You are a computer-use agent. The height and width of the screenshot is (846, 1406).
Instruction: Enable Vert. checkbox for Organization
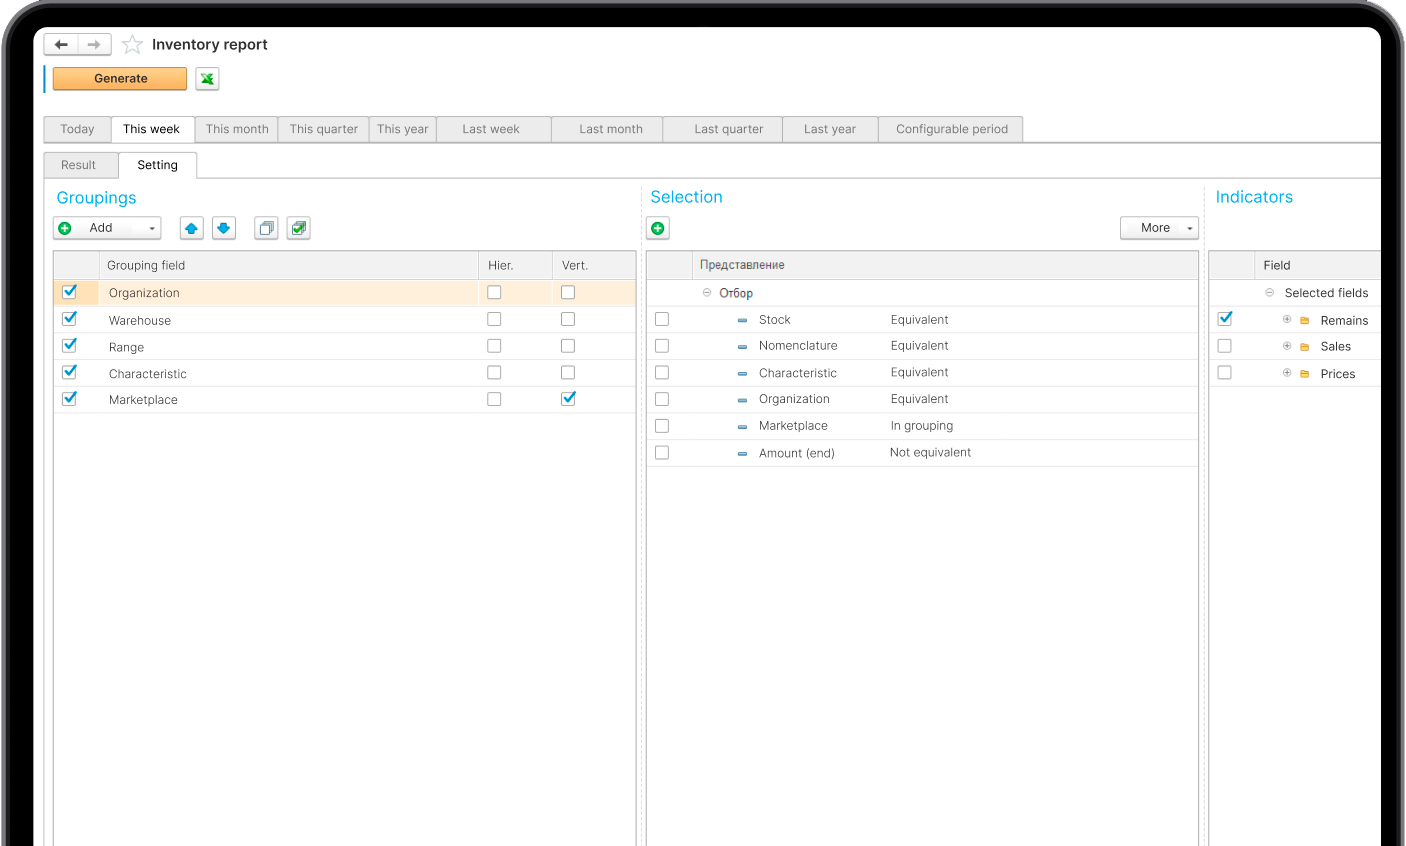568,292
